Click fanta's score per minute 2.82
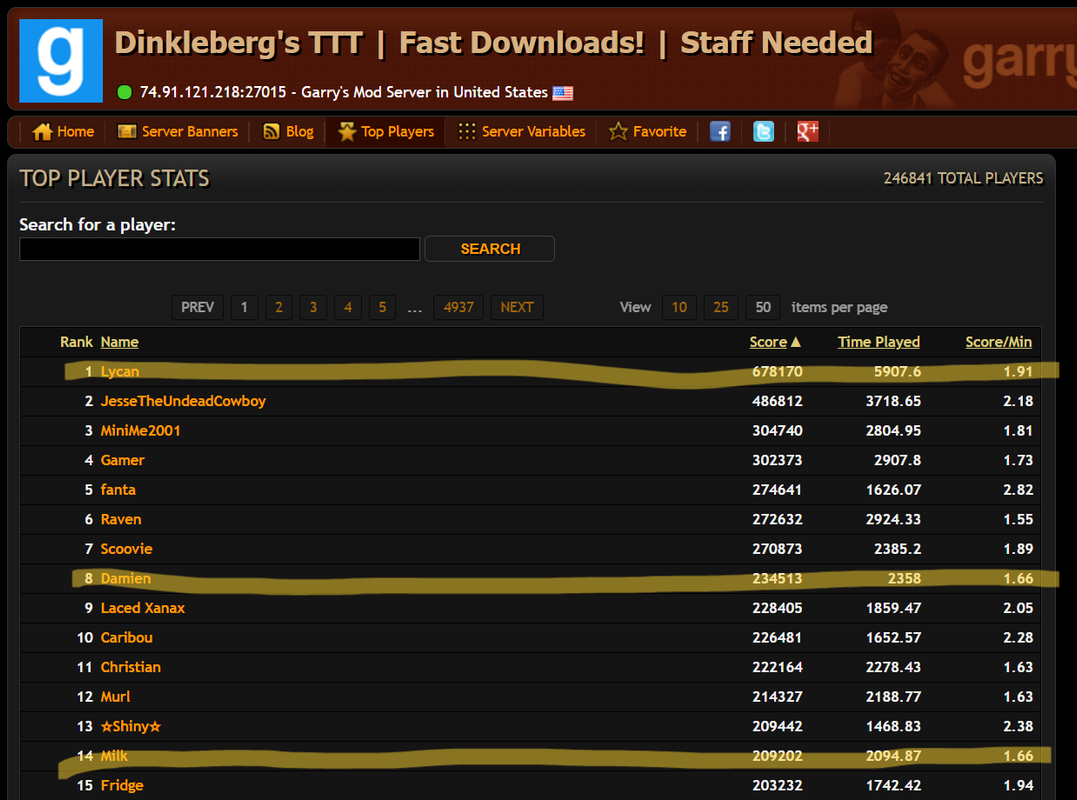Viewport: 1077px width, 800px height. [x=1017, y=490]
